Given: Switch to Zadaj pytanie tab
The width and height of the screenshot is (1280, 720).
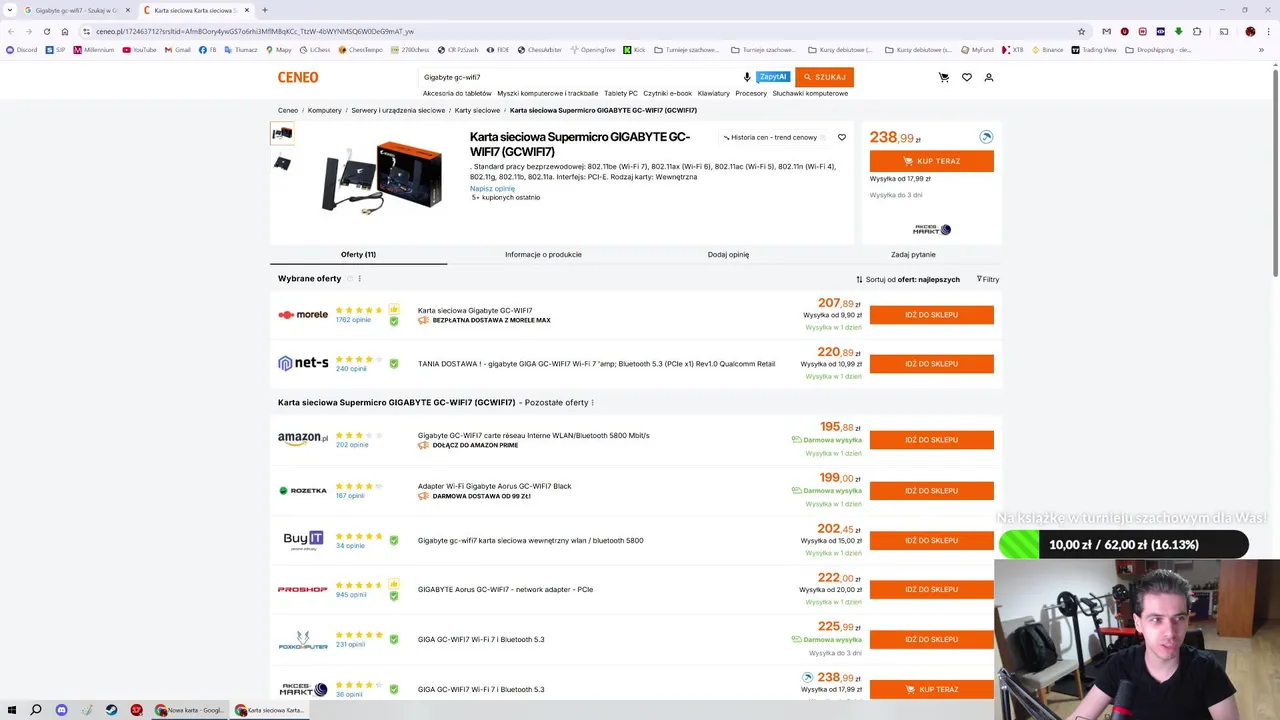Looking at the screenshot, I should (913, 254).
